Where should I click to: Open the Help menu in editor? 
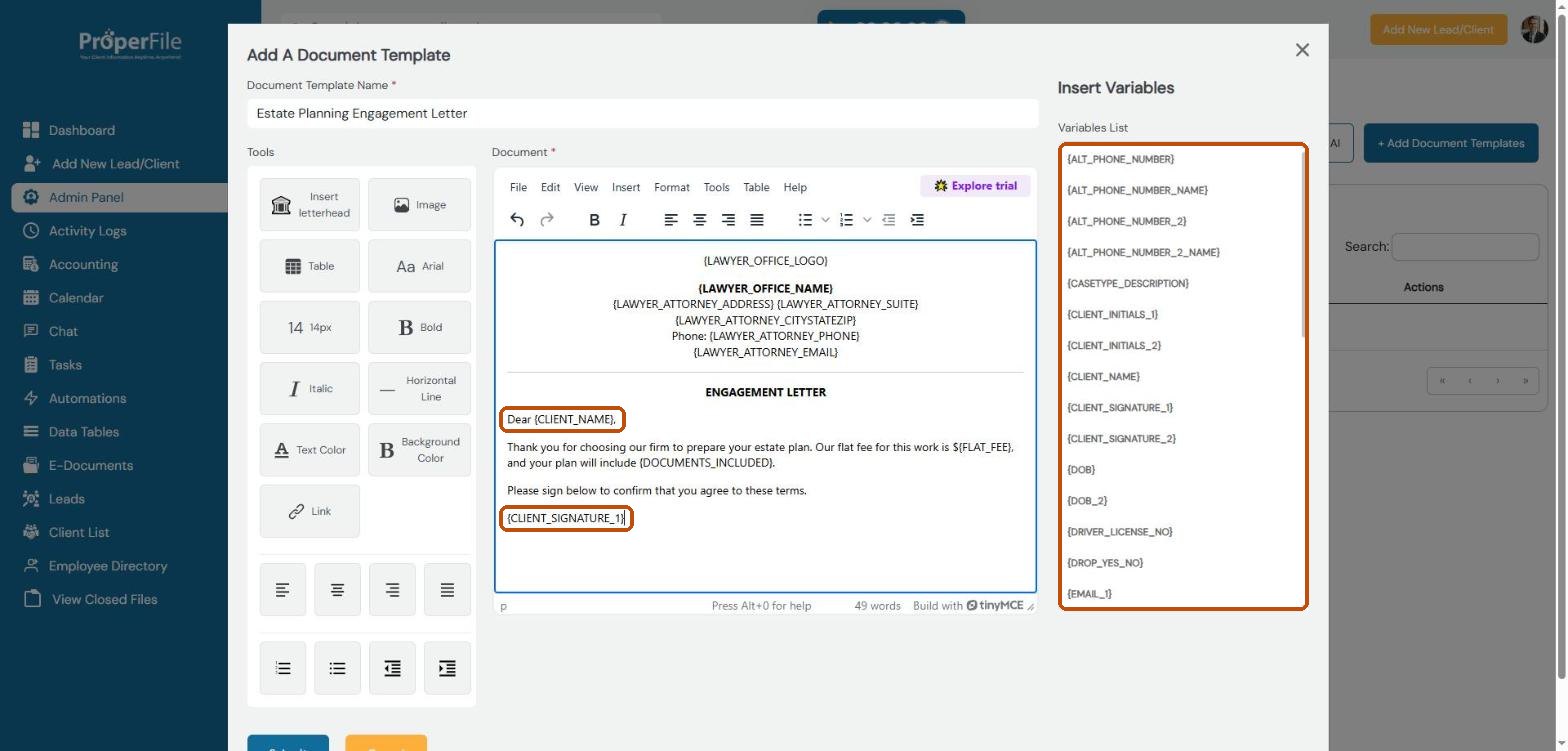(795, 187)
